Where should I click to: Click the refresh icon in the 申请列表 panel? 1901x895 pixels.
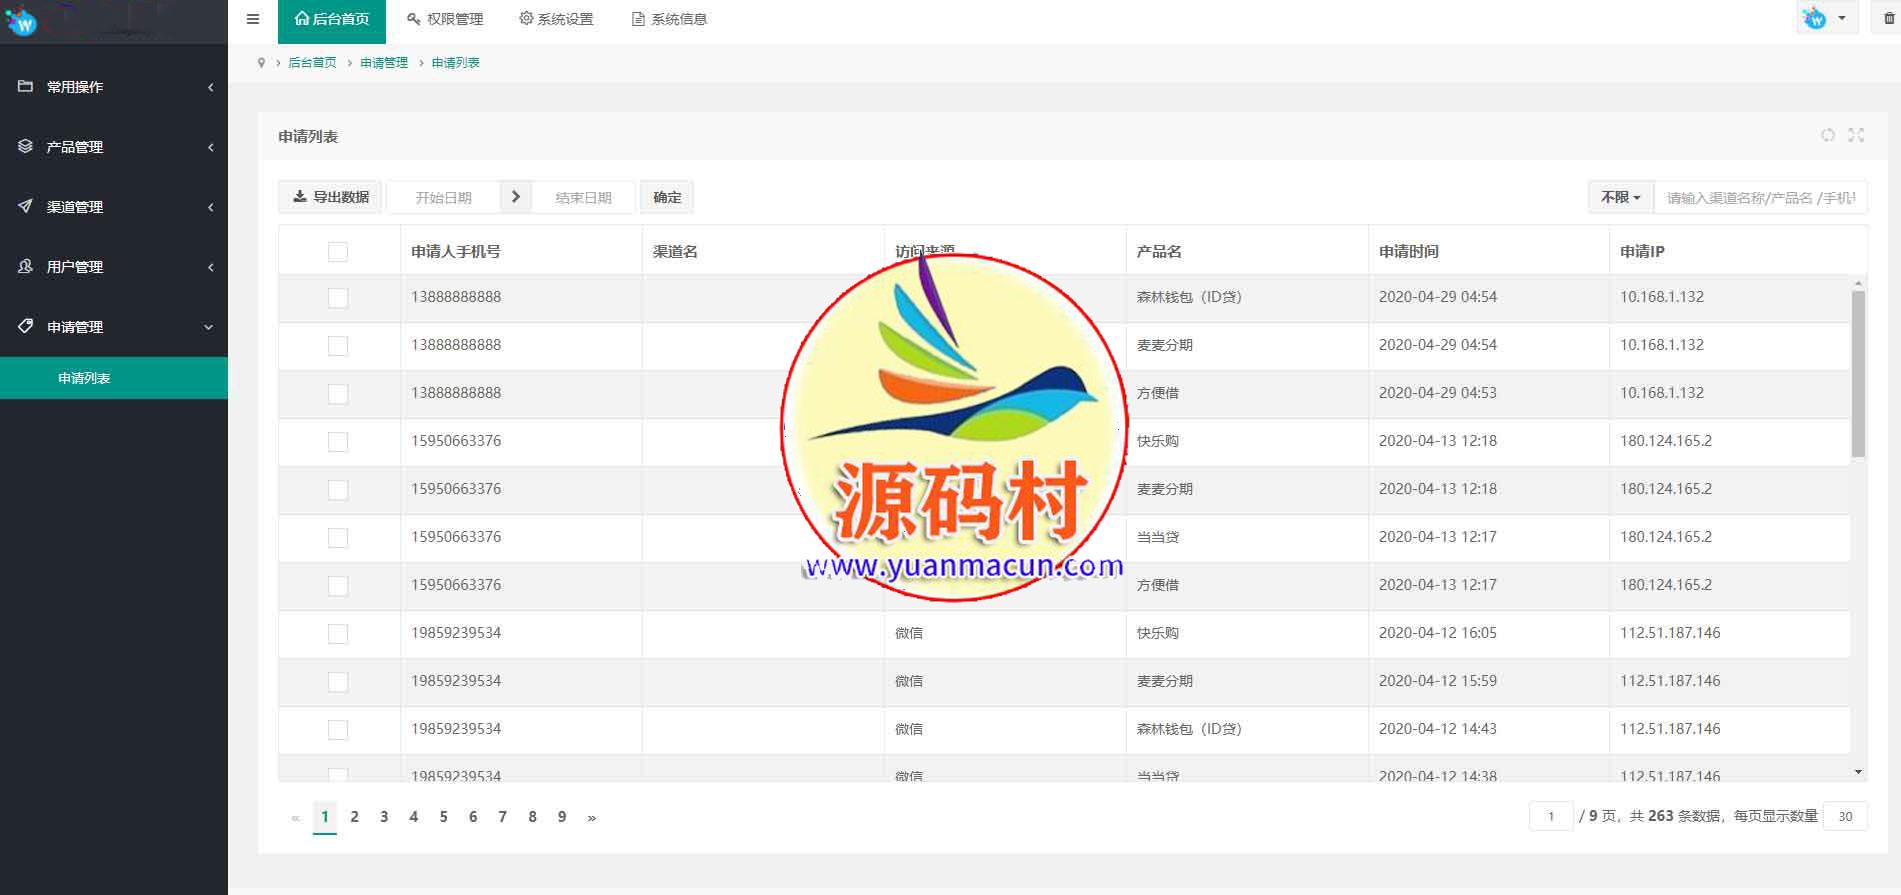1827,135
